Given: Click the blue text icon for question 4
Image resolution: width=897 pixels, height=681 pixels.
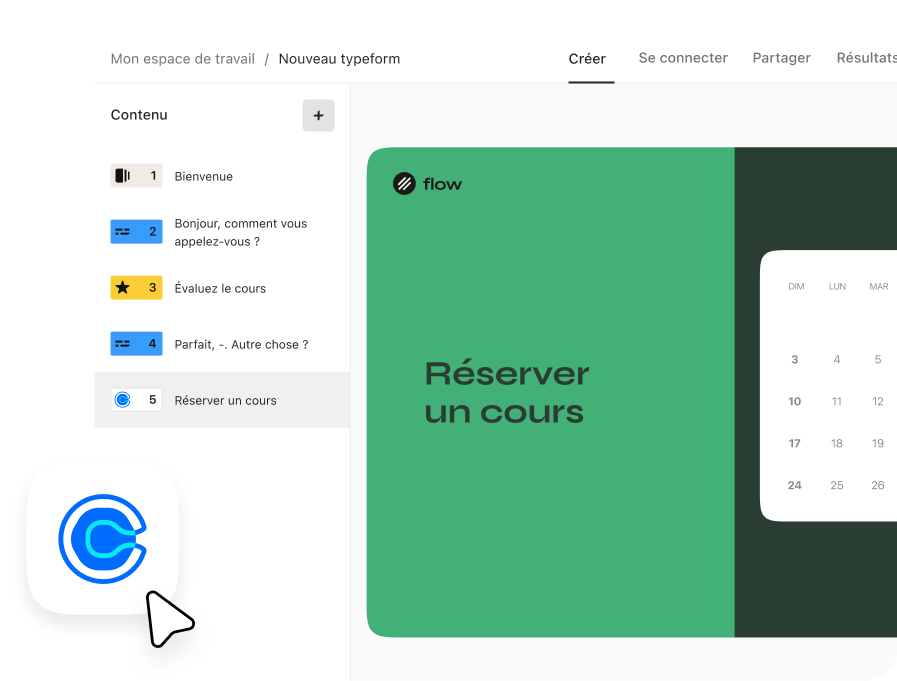Looking at the screenshot, I should 136,344.
